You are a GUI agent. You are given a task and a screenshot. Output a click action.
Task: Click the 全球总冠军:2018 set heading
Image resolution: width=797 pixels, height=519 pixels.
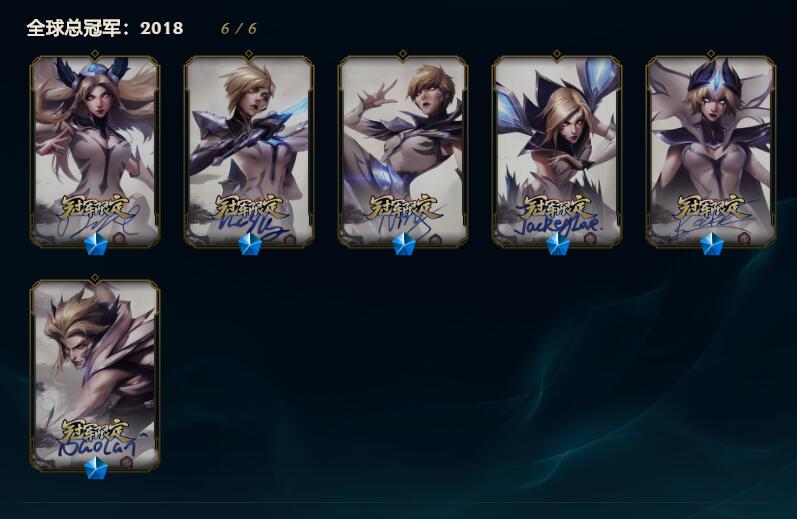(105, 28)
